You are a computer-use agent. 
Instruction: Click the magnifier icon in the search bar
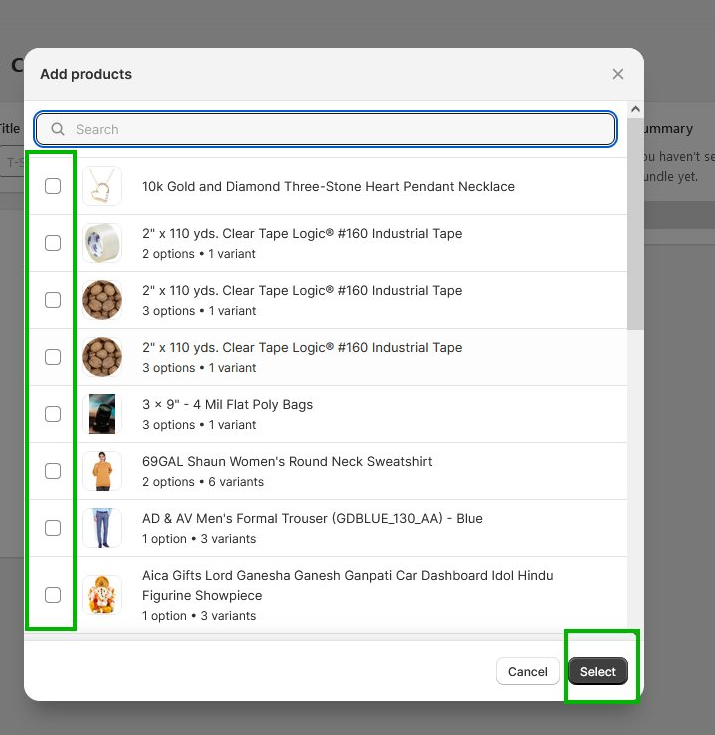(58, 129)
